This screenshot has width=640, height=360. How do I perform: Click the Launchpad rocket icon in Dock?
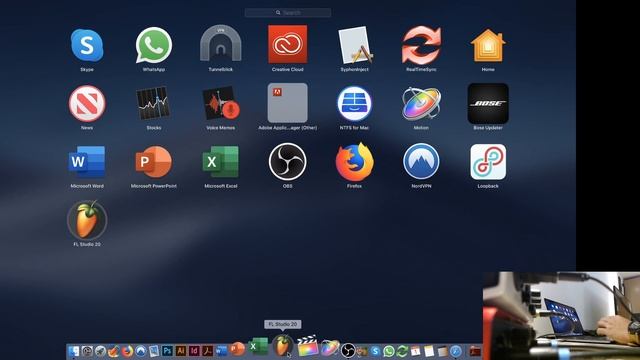(x=100, y=351)
